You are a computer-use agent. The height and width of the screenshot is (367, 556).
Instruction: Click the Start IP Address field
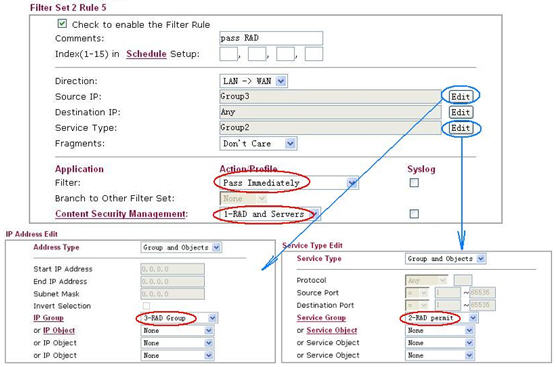[172, 269]
